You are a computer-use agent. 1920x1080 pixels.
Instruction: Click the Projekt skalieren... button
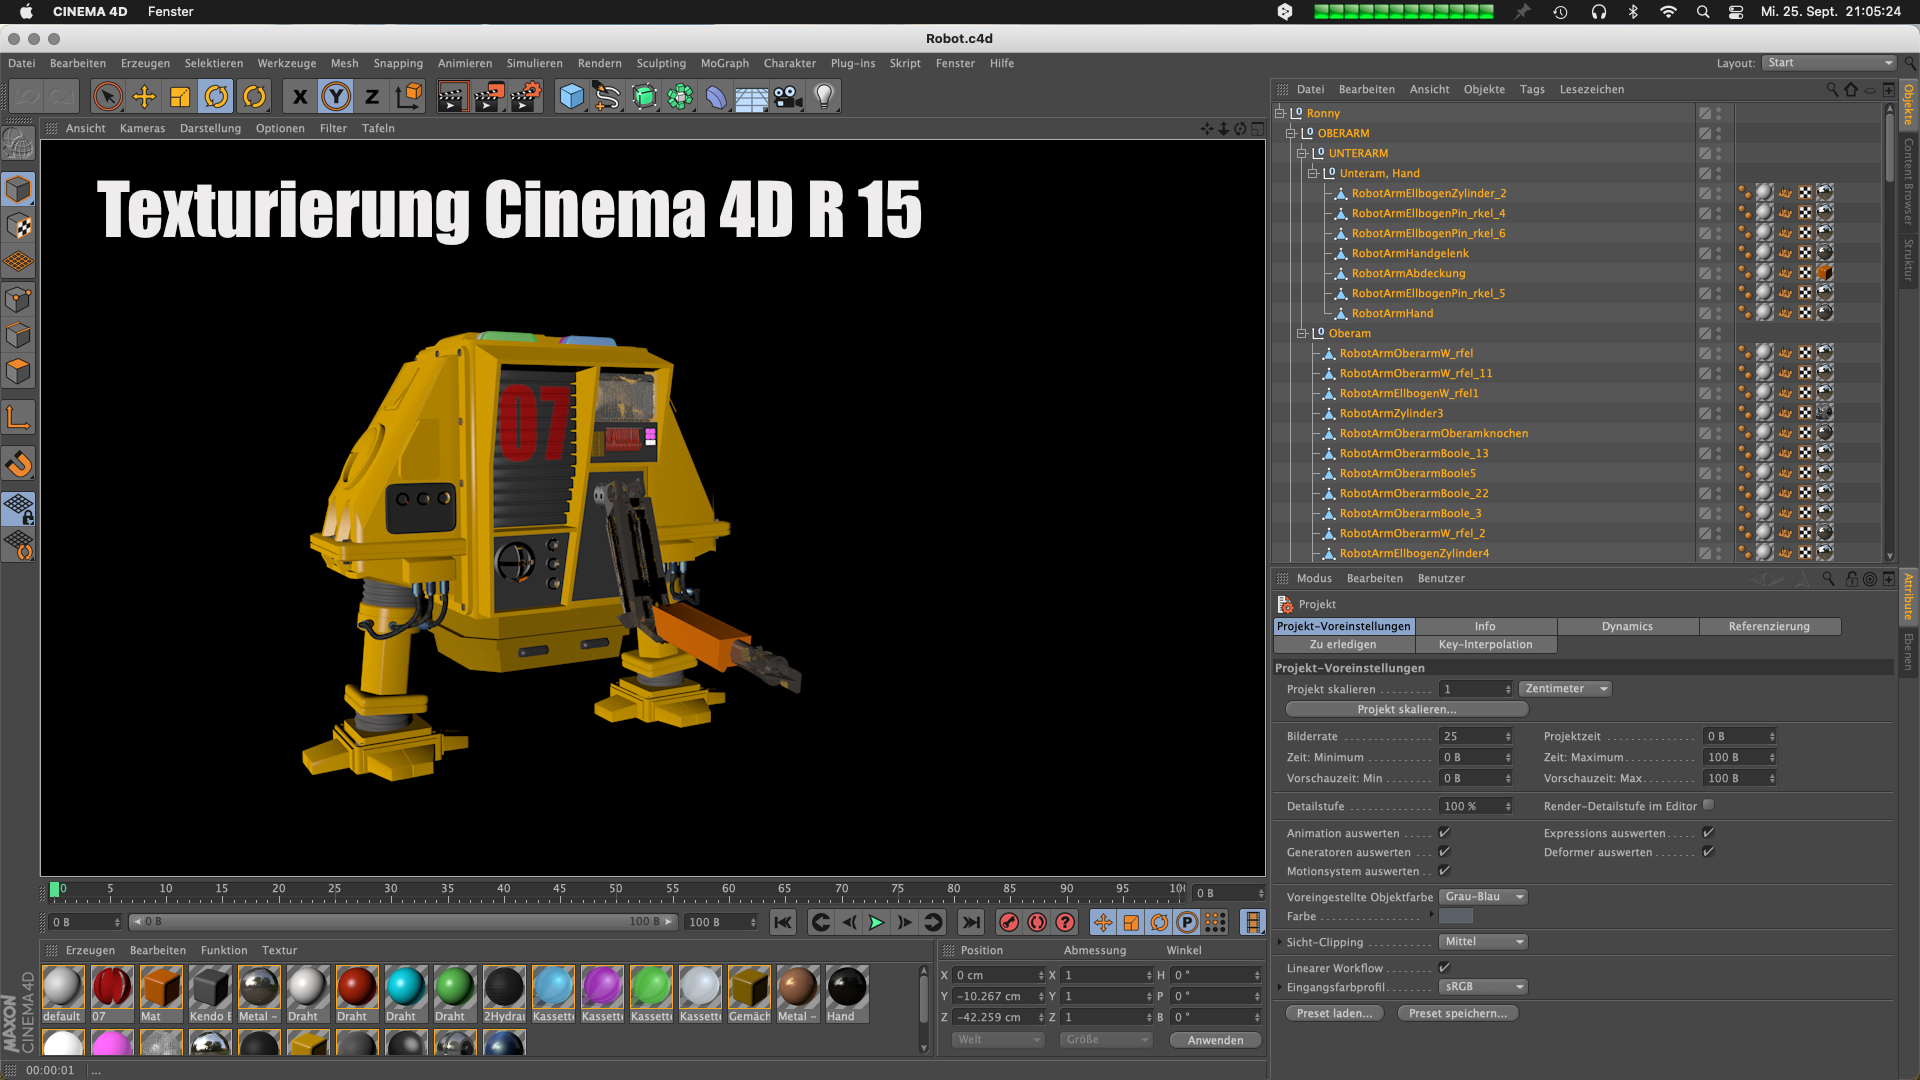click(x=1406, y=710)
